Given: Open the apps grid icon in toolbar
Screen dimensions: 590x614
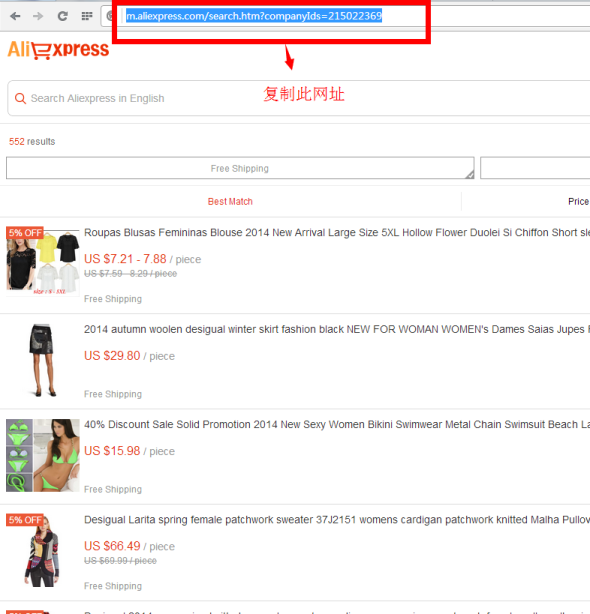Looking at the screenshot, I should pos(87,16).
